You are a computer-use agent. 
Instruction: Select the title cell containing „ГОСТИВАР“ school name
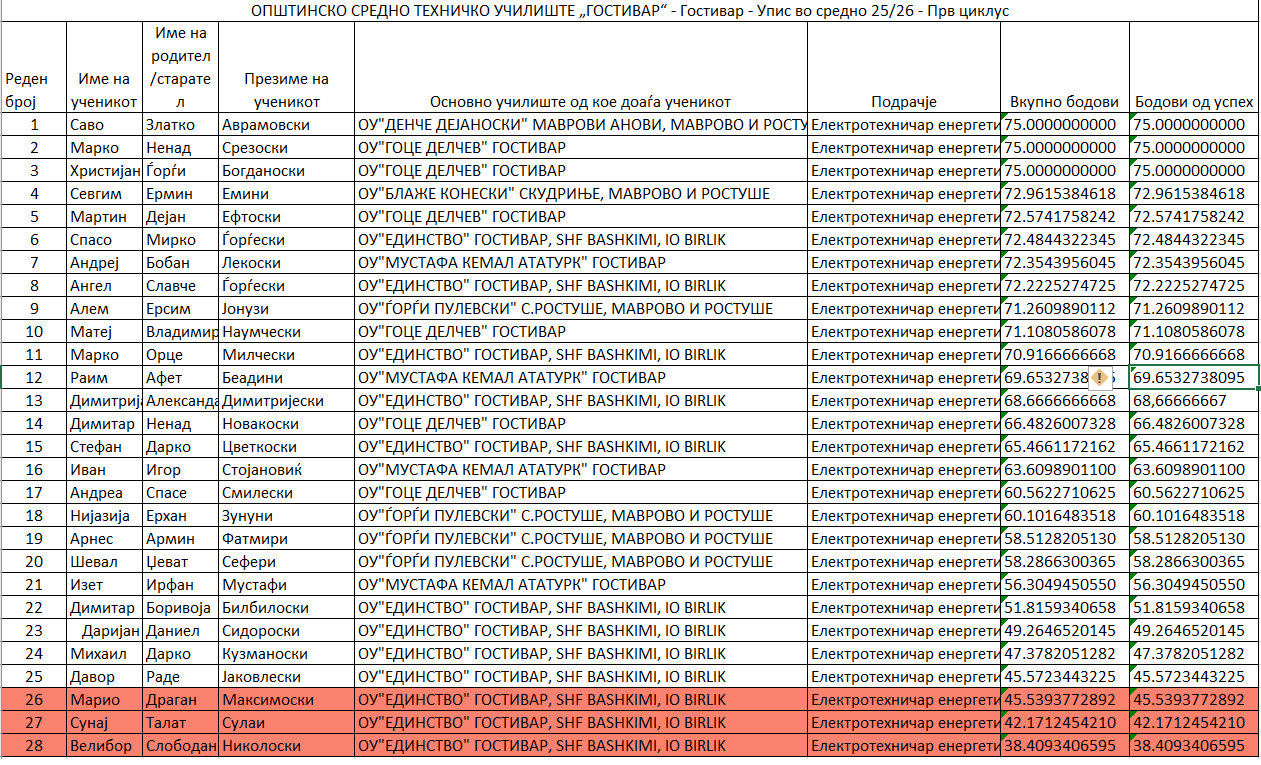point(630,11)
